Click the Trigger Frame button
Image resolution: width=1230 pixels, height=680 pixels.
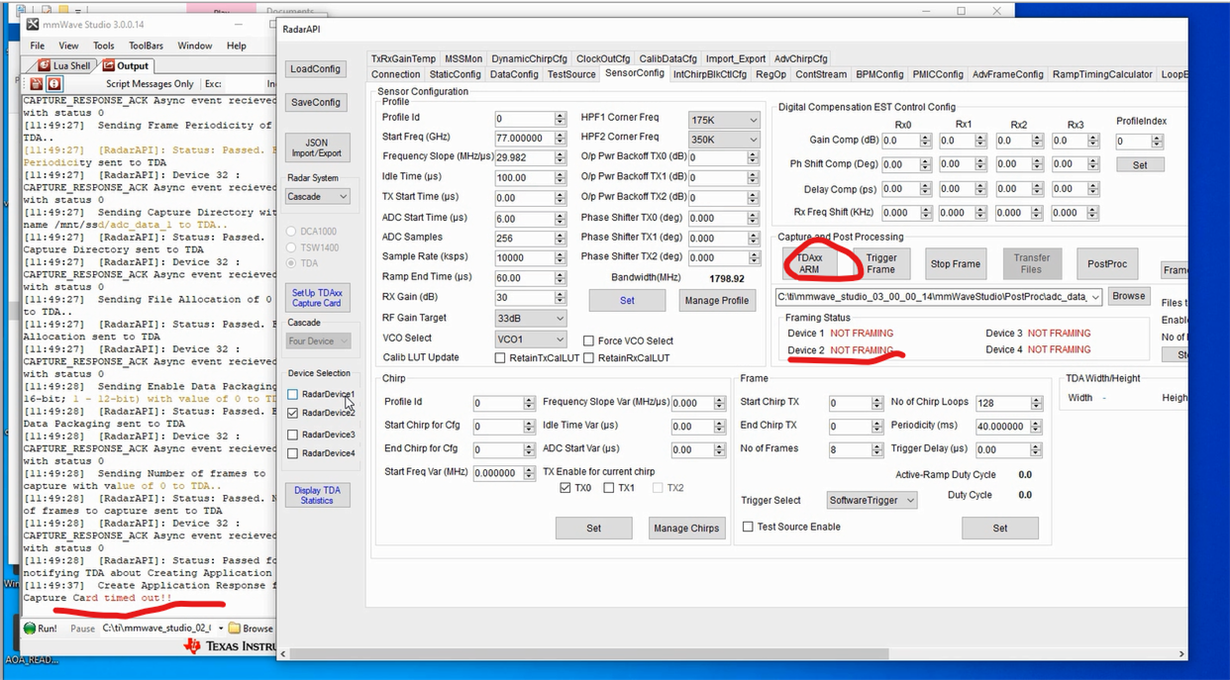pyautogui.click(x=881, y=264)
